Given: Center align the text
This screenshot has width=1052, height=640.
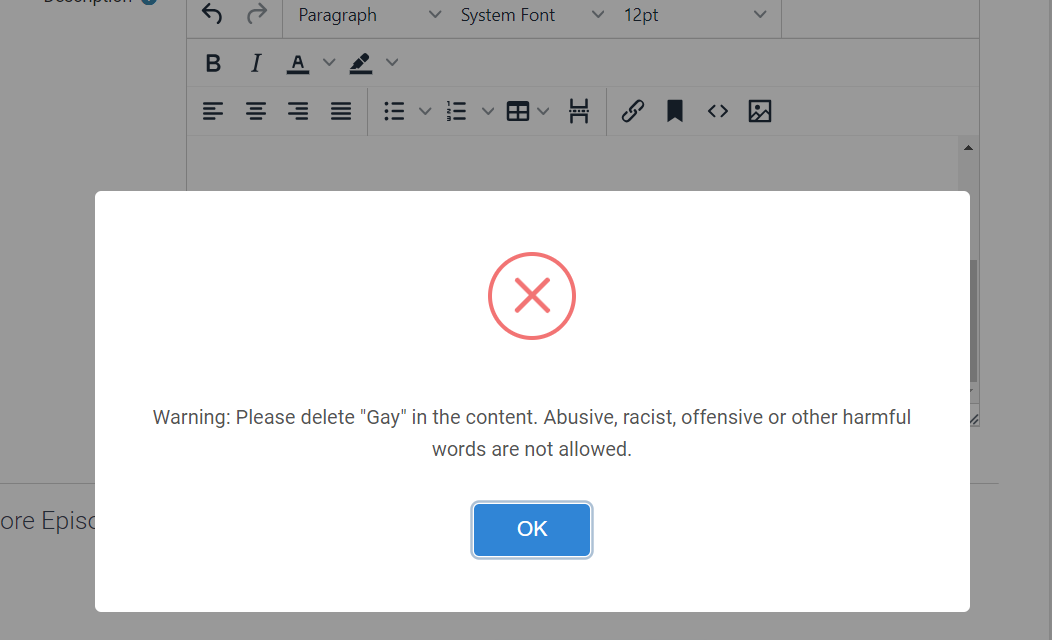Looking at the screenshot, I should (256, 111).
